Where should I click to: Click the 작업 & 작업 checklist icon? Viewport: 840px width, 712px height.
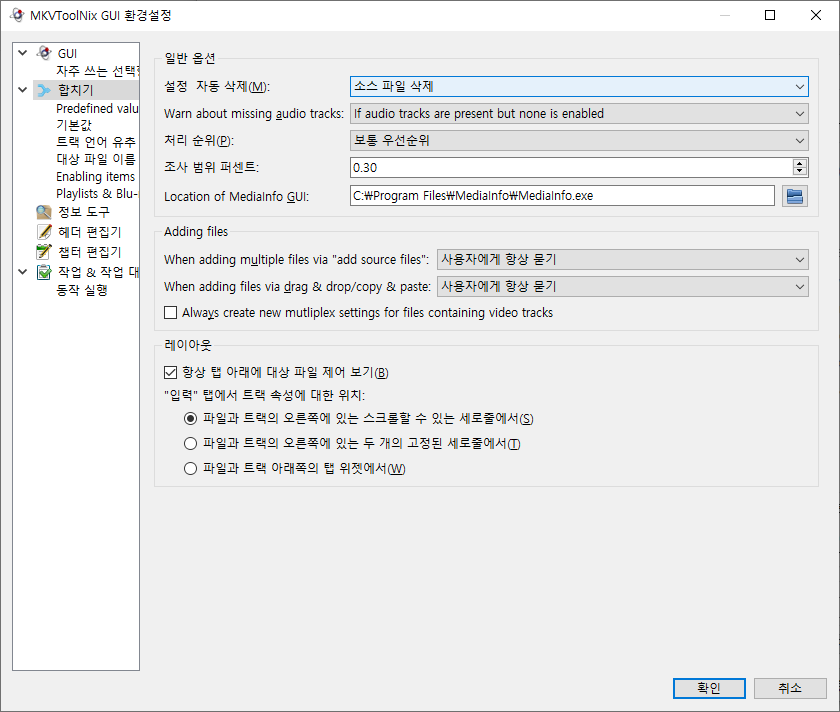pyautogui.click(x=44, y=272)
